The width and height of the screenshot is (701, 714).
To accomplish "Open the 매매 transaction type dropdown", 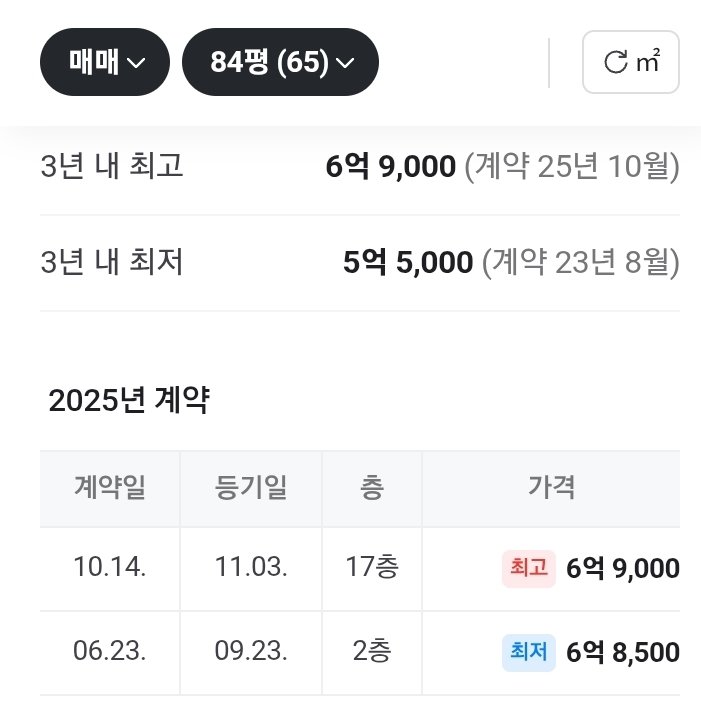I will pyautogui.click(x=105, y=62).
